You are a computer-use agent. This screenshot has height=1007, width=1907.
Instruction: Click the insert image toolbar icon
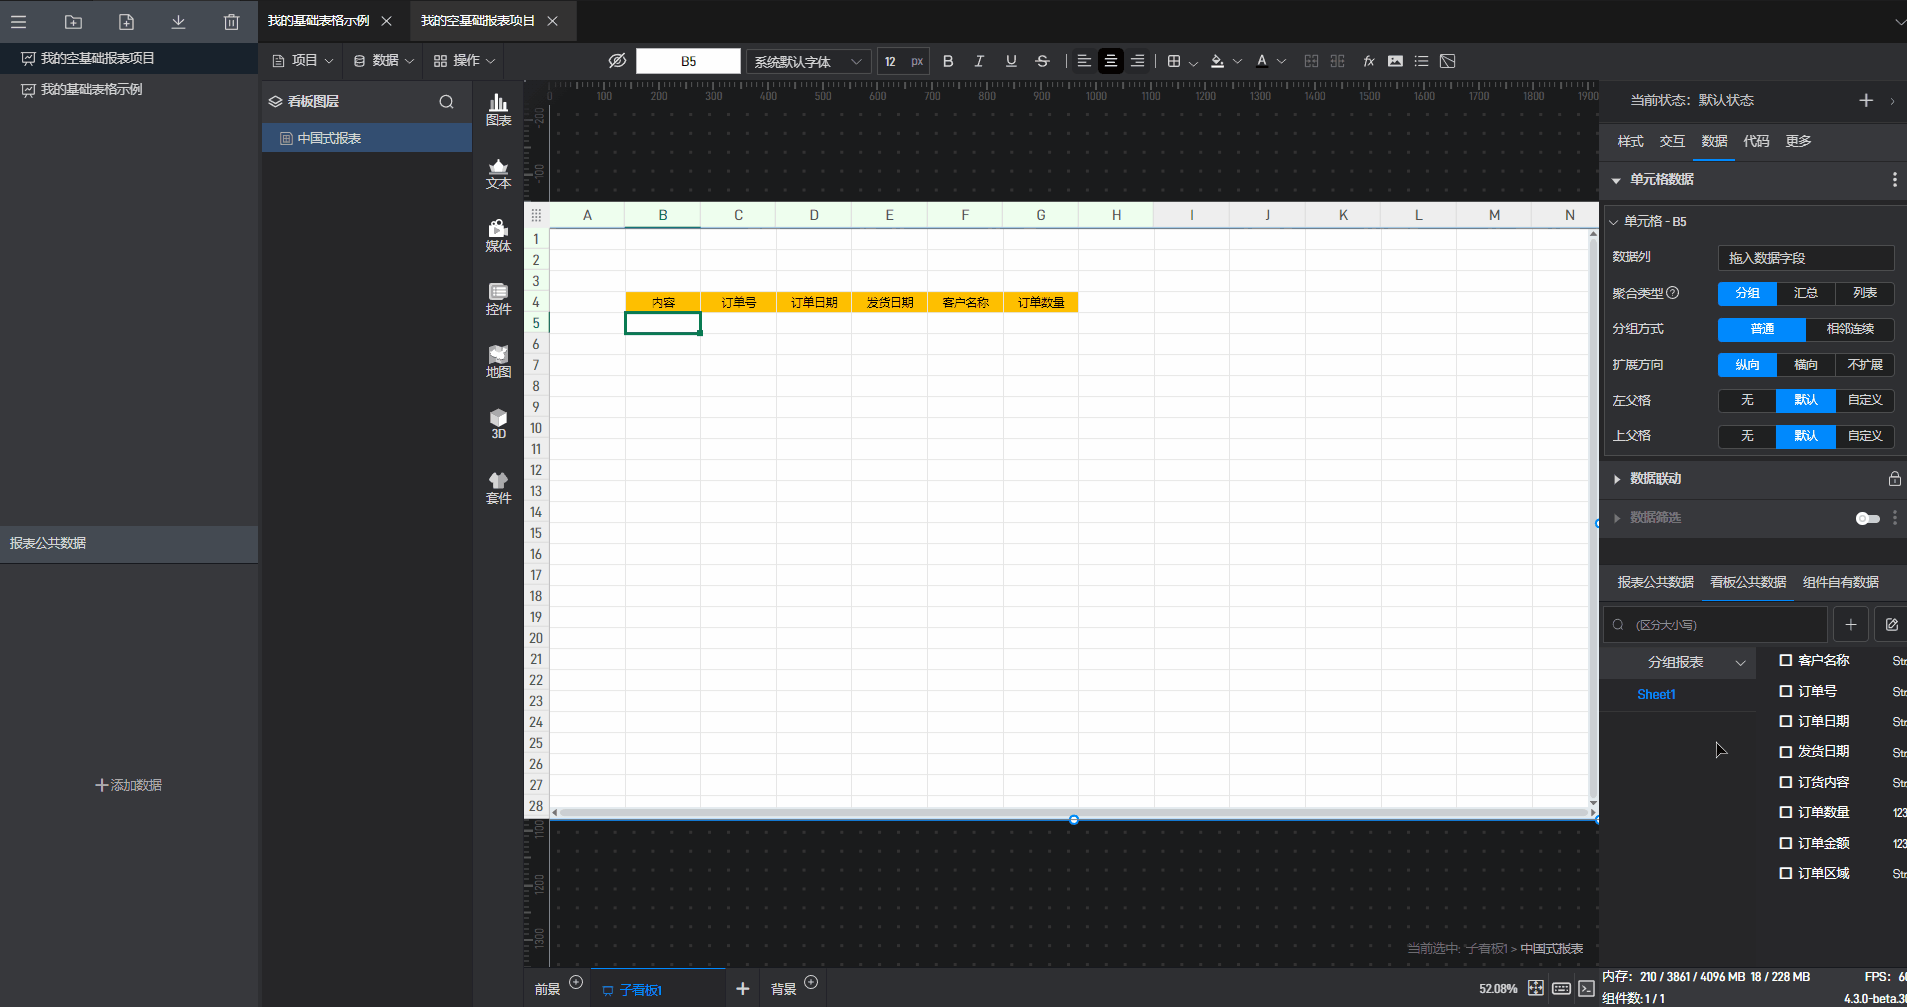point(1395,61)
